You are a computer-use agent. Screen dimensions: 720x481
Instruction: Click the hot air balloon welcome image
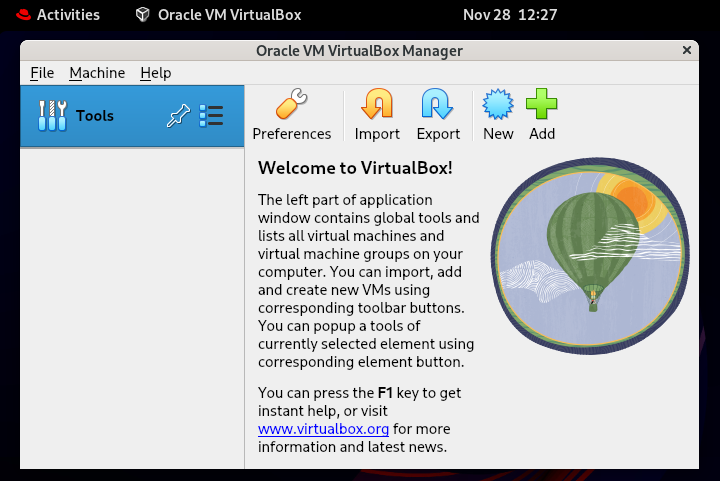coord(590,256)
